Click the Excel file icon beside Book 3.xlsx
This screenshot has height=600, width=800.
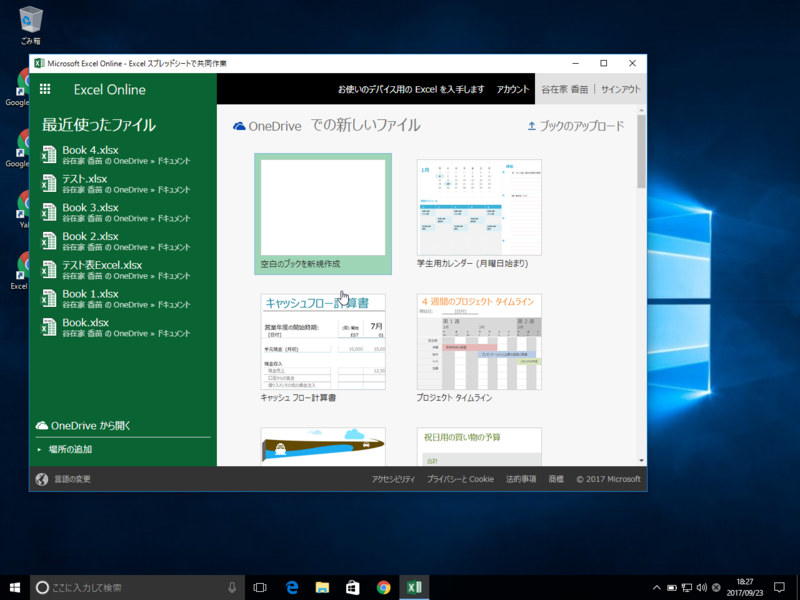(x=49, y=212)
